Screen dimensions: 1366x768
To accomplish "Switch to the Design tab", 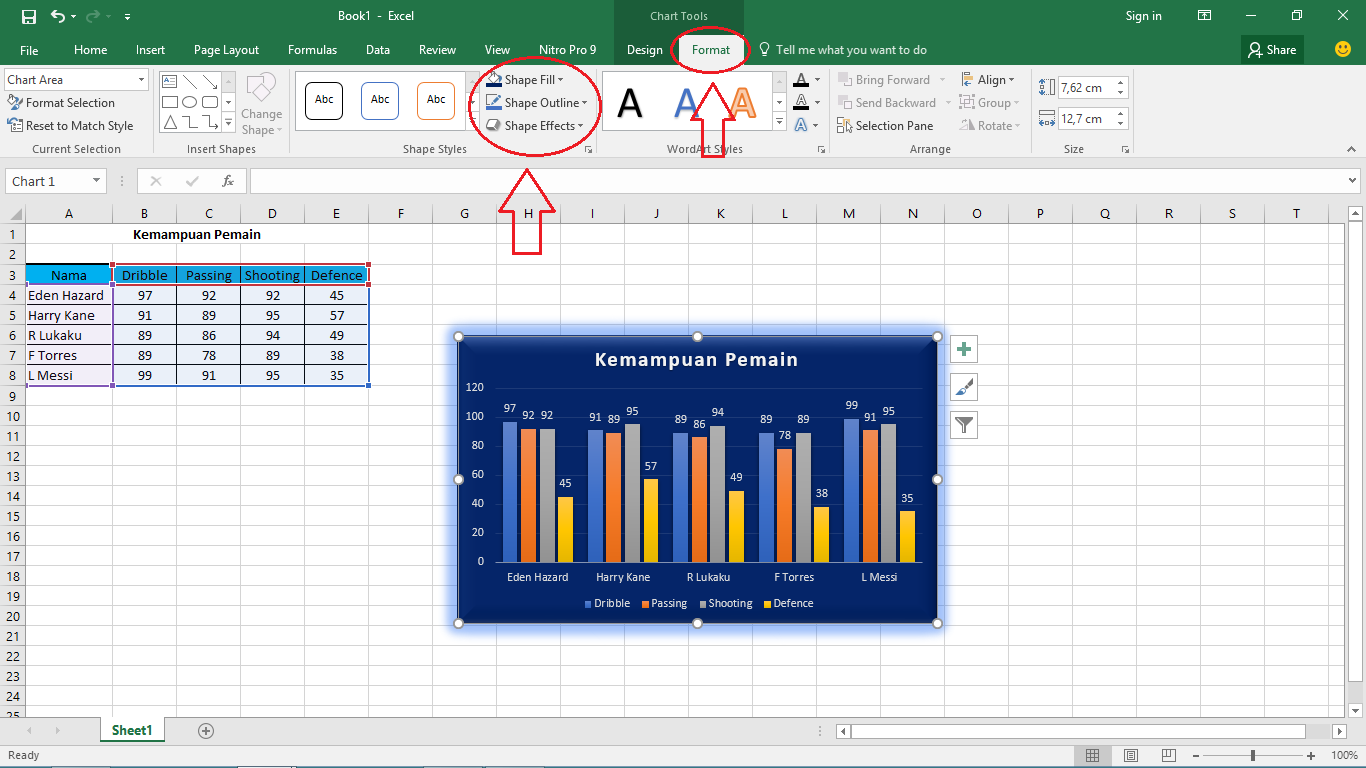I will (644, 49).
